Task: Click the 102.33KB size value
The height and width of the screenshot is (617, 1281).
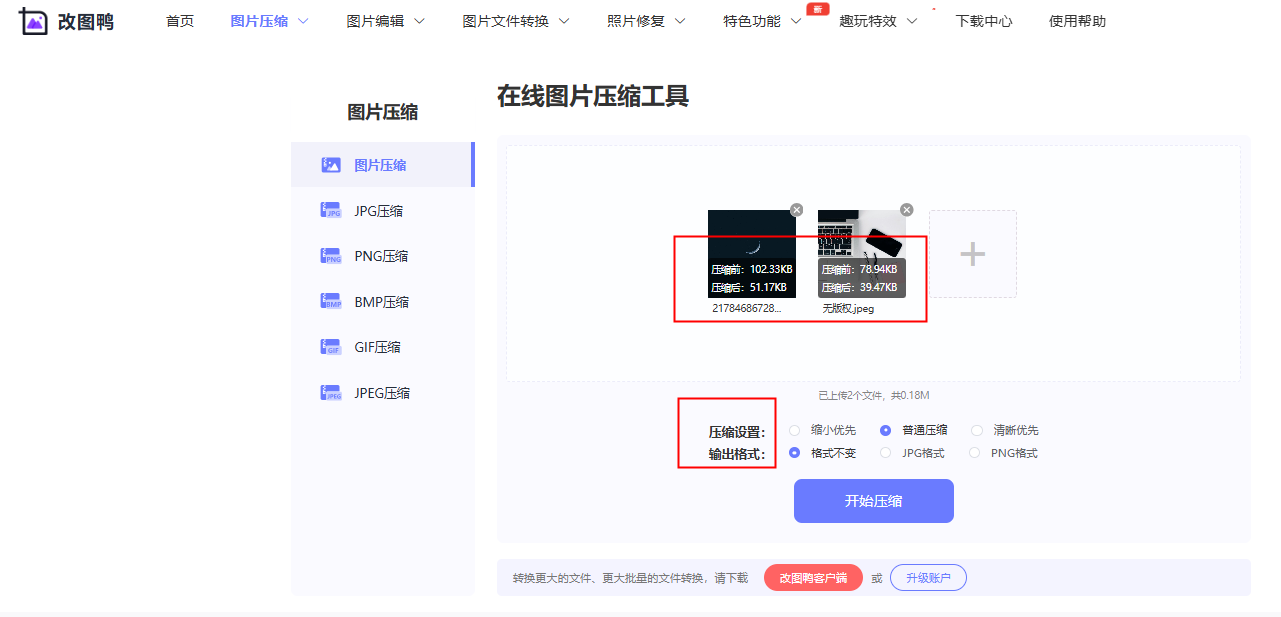Action: tap(771, 269)
